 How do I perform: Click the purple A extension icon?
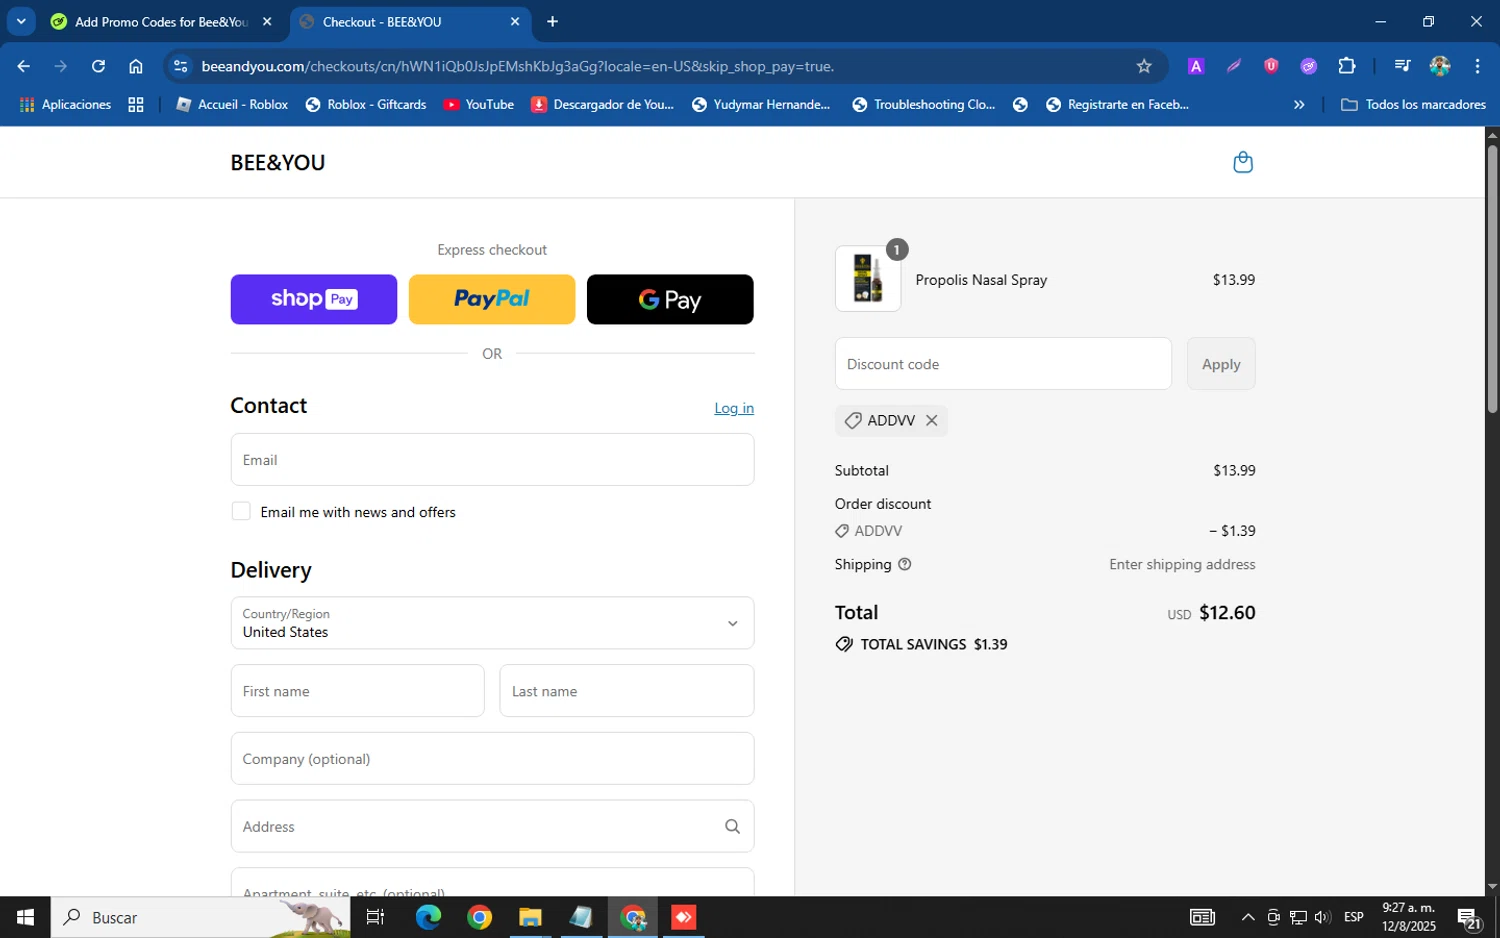click(x=1195, y=66)
